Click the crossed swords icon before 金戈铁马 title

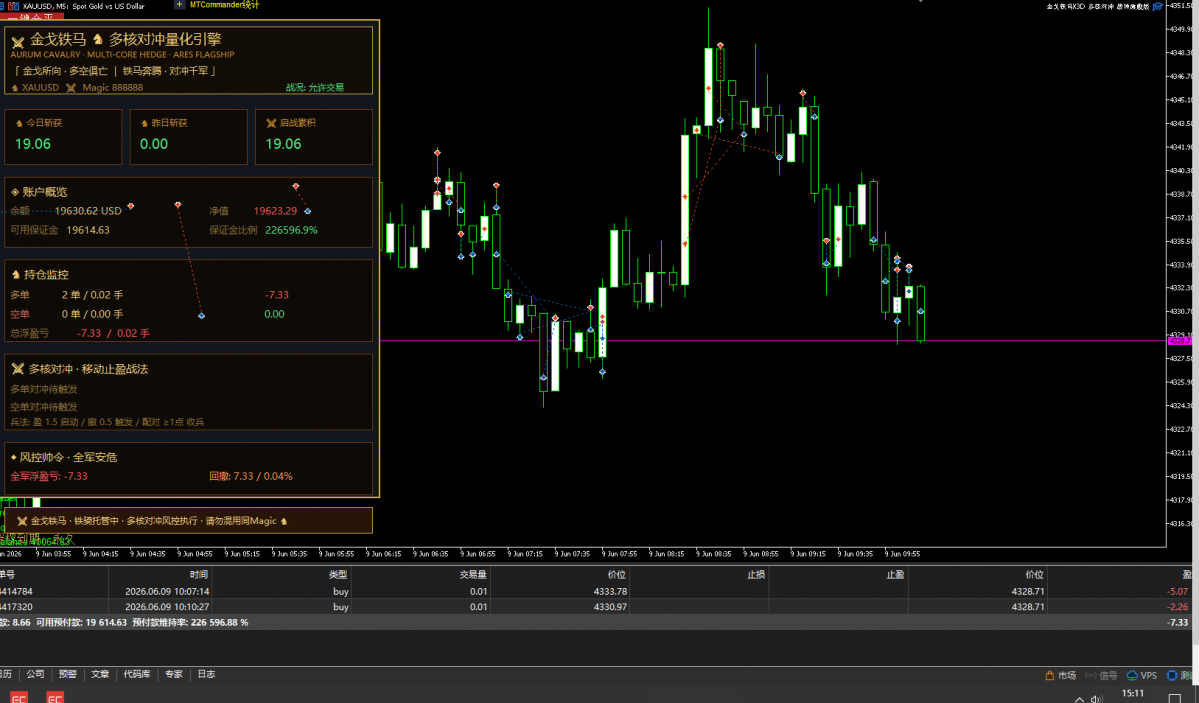tap(18, 41)
